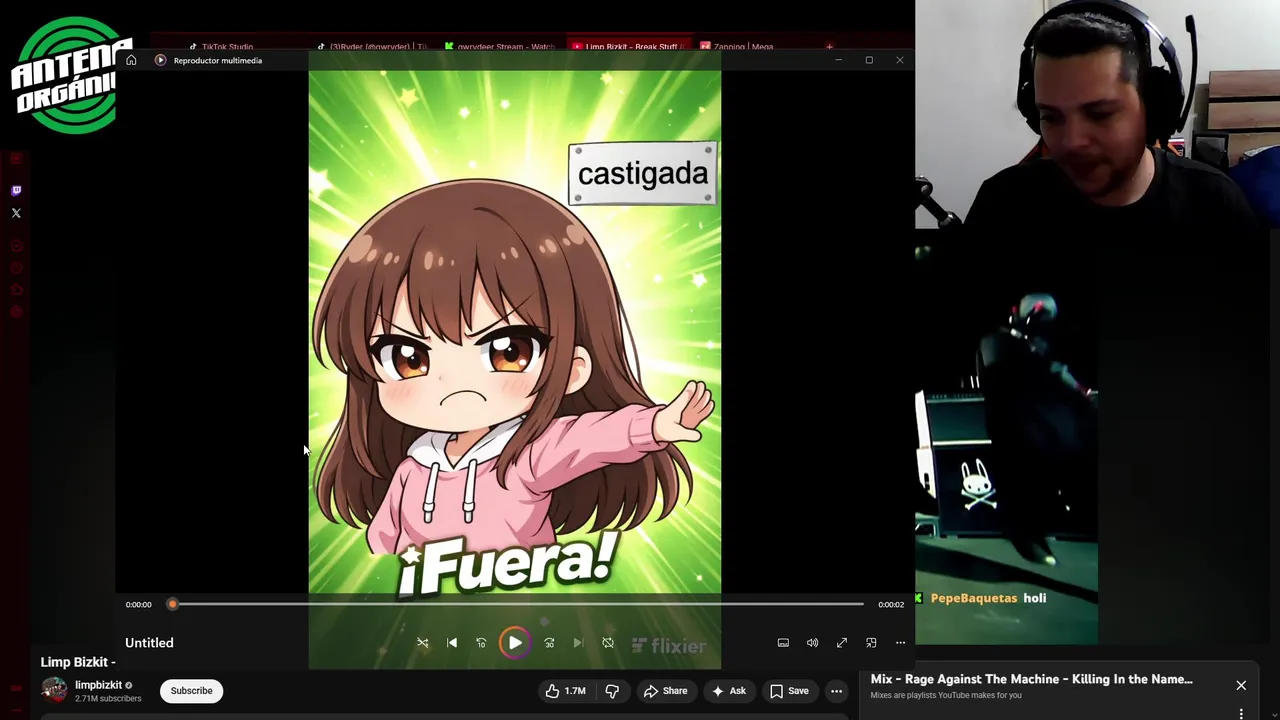Screen dimensions: 1280x720
Task: Open the limpbizkit channel avatar
Action: (x=54, y=690)
